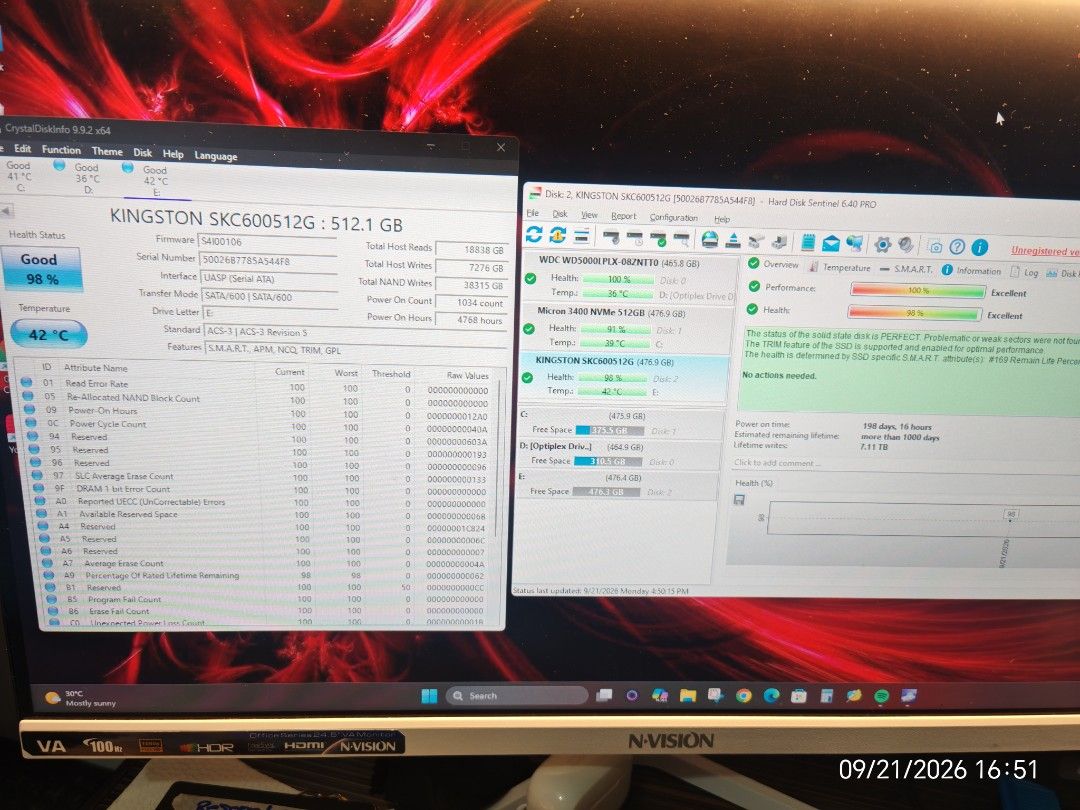Click the disk test icon with green check mark
The width and height of the screenshot is (1080, 810).
(x=658, y=238)
